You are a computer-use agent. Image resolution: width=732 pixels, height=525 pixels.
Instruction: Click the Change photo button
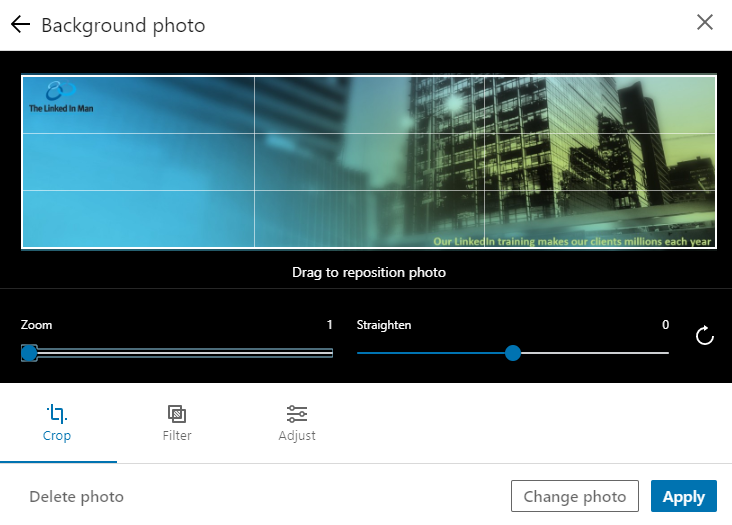point(575,496)
